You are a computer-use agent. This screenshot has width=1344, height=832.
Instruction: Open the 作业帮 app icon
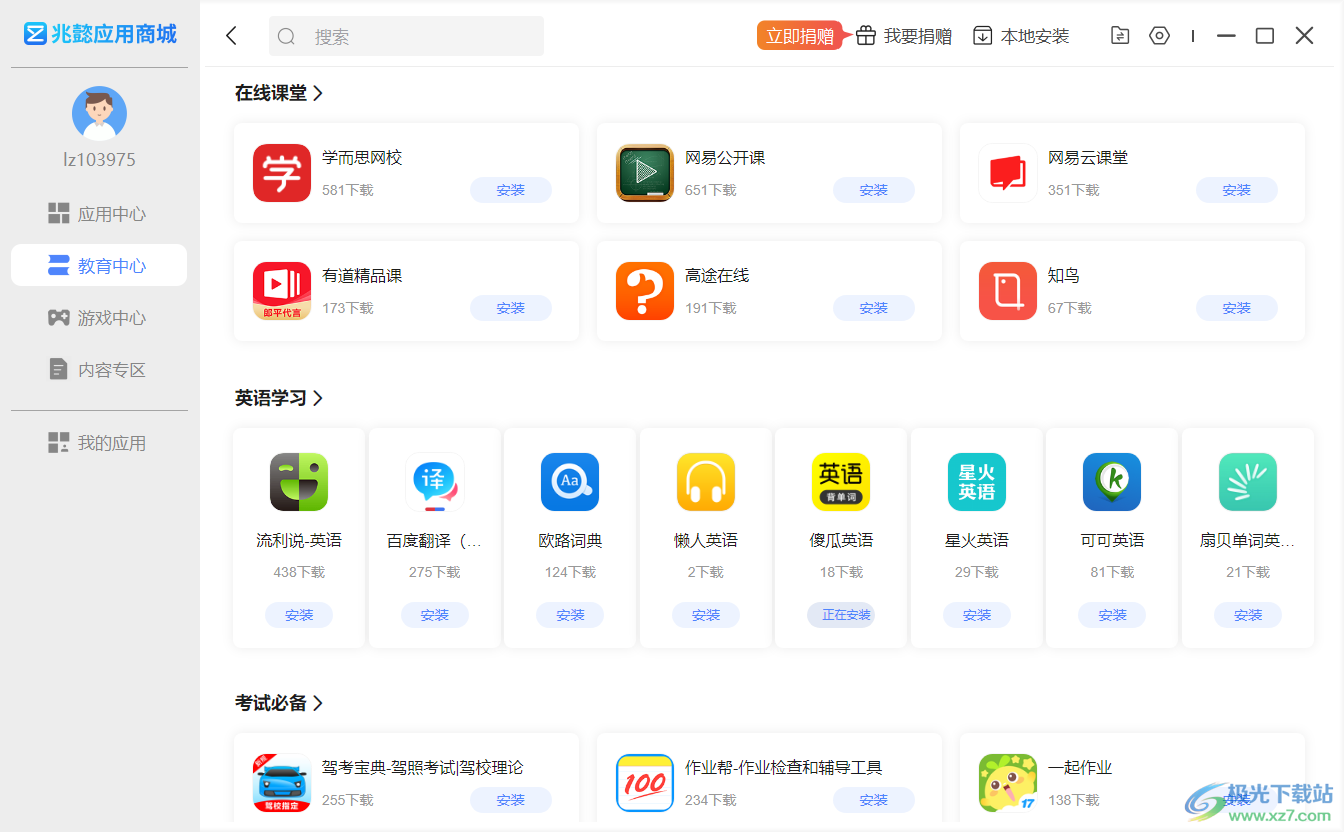pyautogui.click(x=645, y=783)
